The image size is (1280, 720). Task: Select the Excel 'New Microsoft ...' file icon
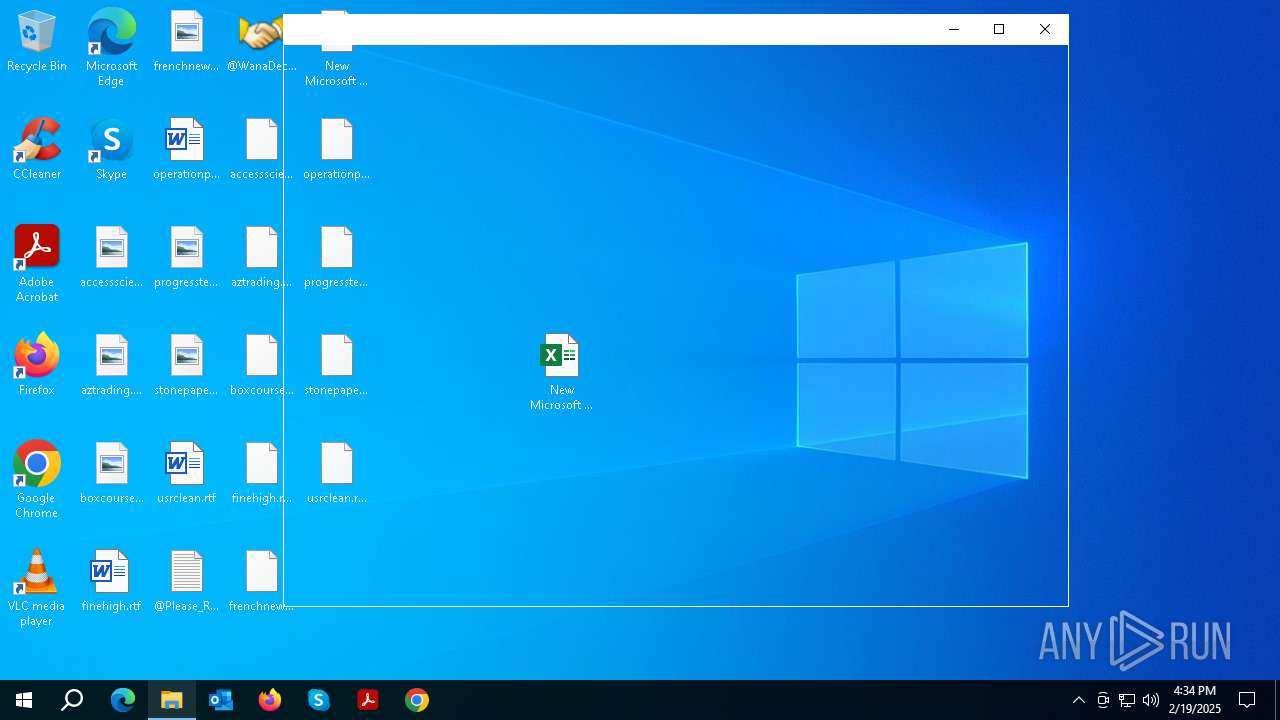pyautogui.click(x=561, y=372)
